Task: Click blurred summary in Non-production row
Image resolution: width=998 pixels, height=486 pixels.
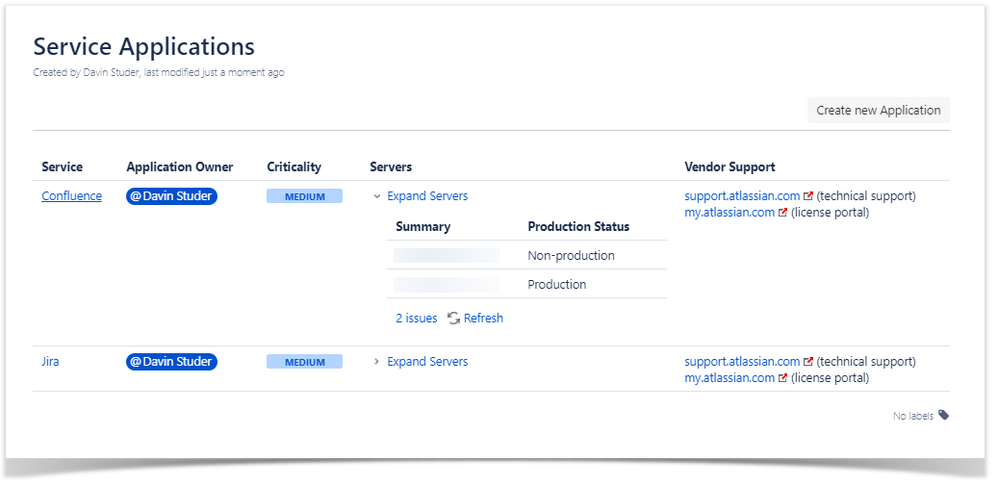Action: point(446,256)
